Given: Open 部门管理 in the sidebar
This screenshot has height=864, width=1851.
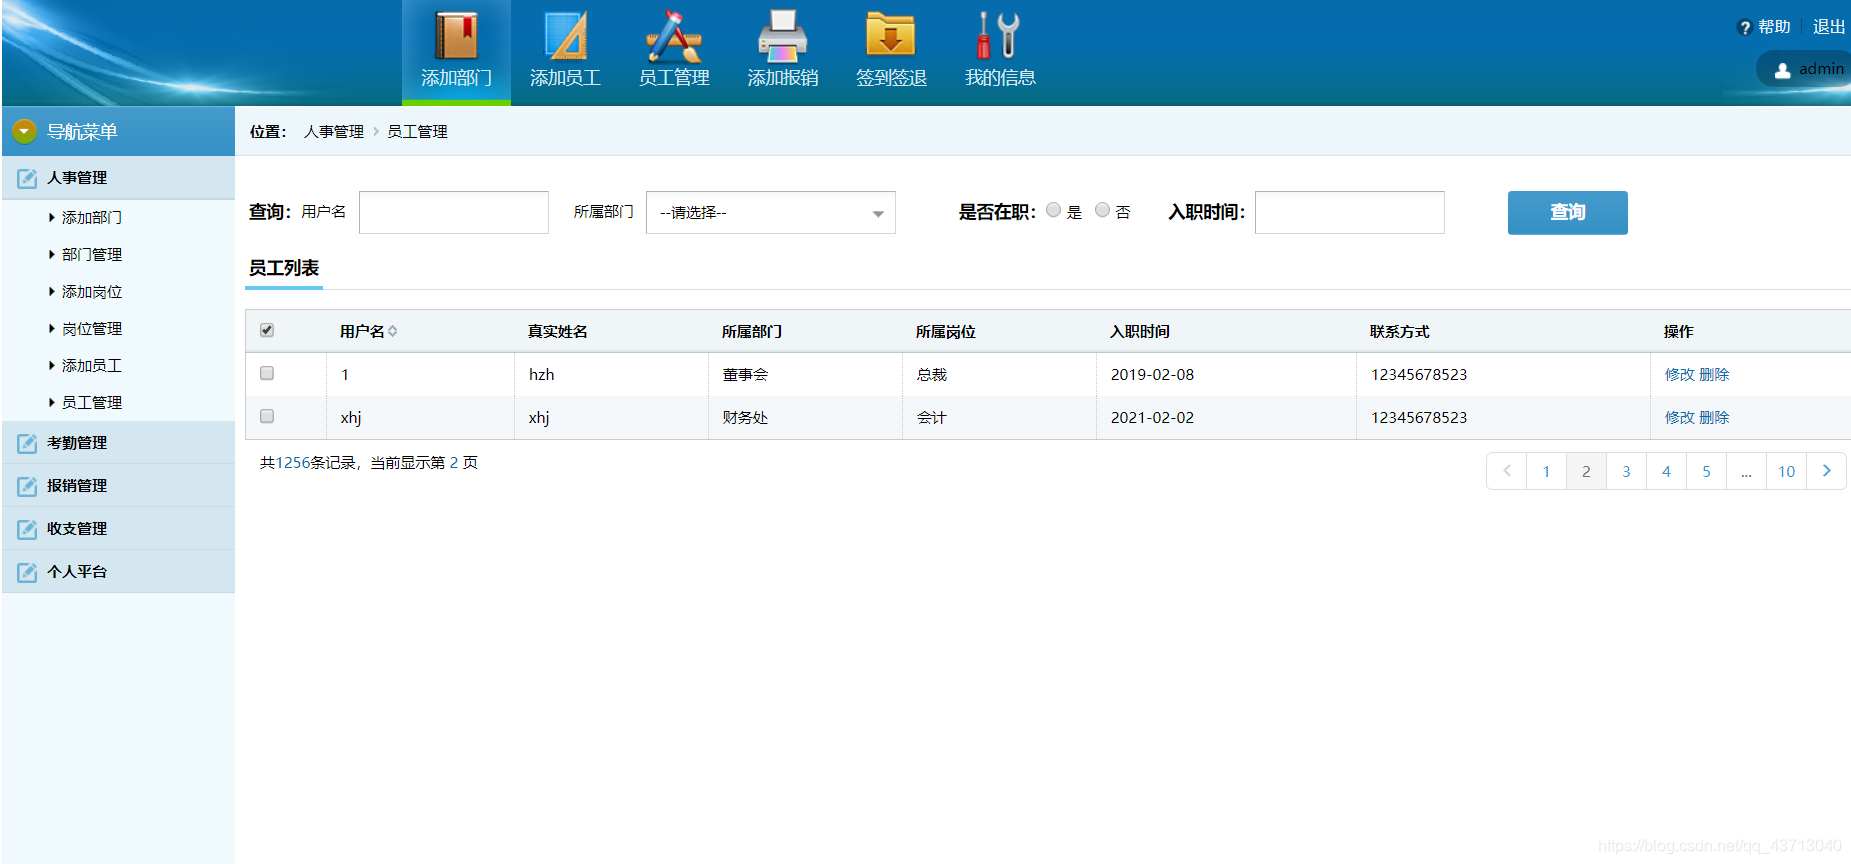Looking at the screenshot, I should [92, 254].
